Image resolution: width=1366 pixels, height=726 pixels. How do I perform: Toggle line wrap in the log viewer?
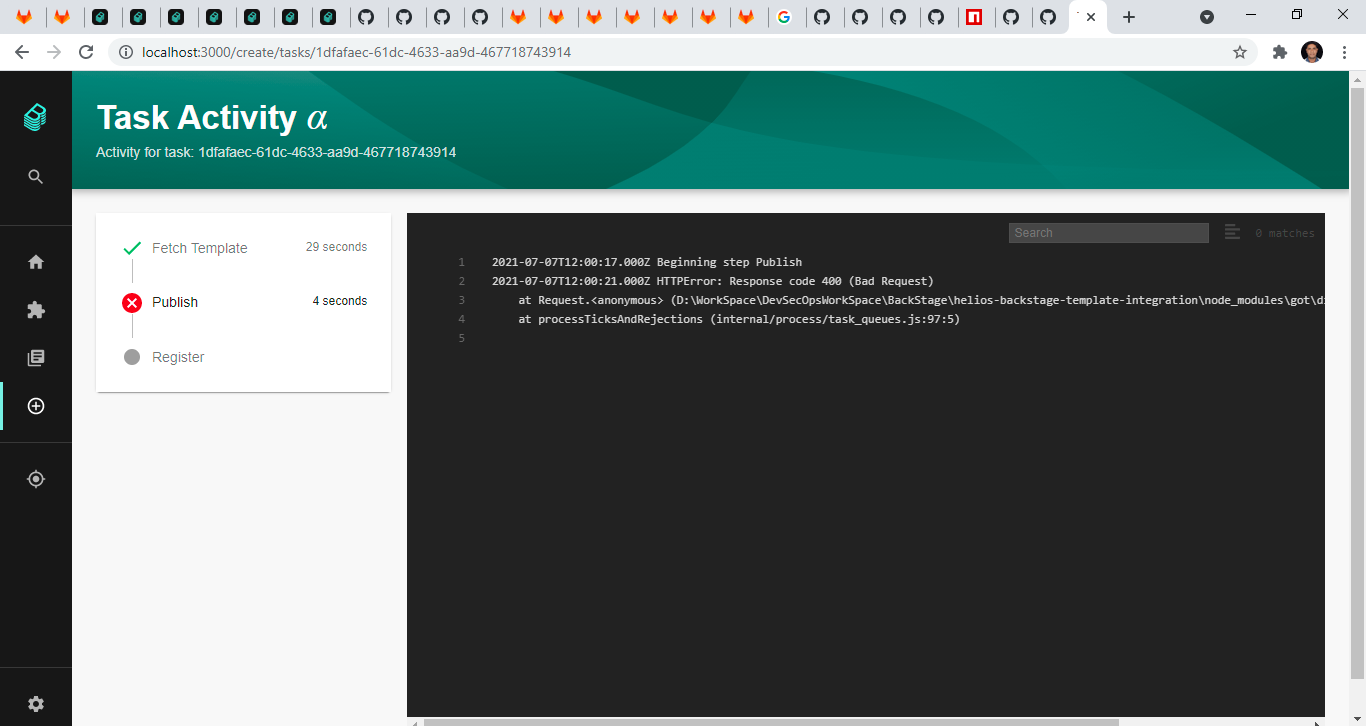tap(1232, 232)
